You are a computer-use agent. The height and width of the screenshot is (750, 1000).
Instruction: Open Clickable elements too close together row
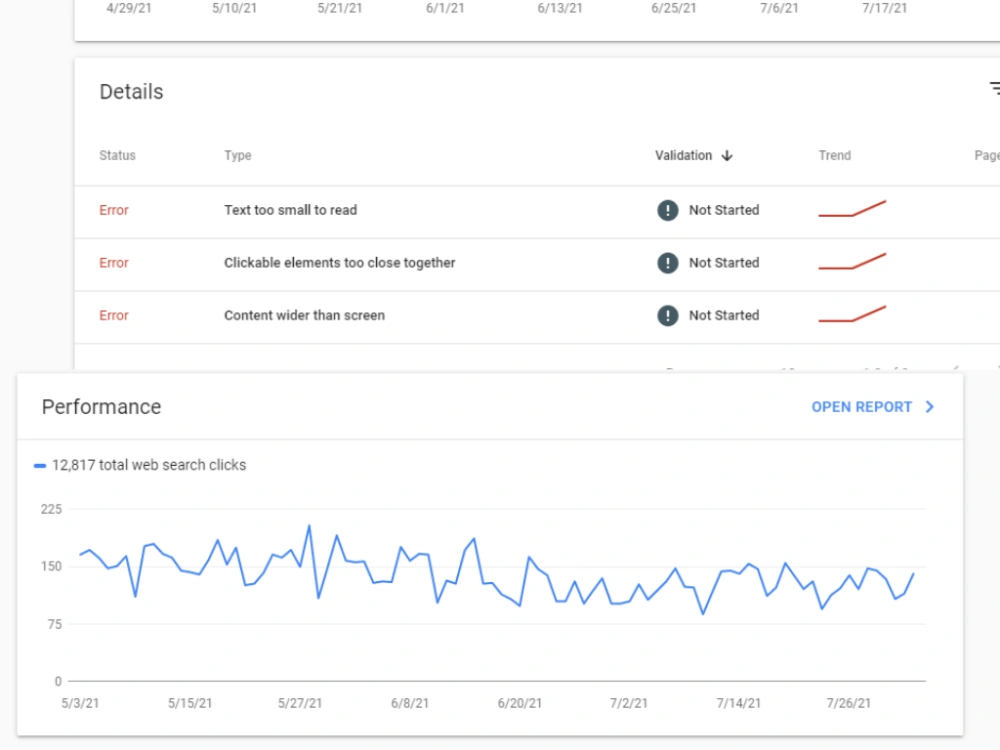(x=537, y=265)
